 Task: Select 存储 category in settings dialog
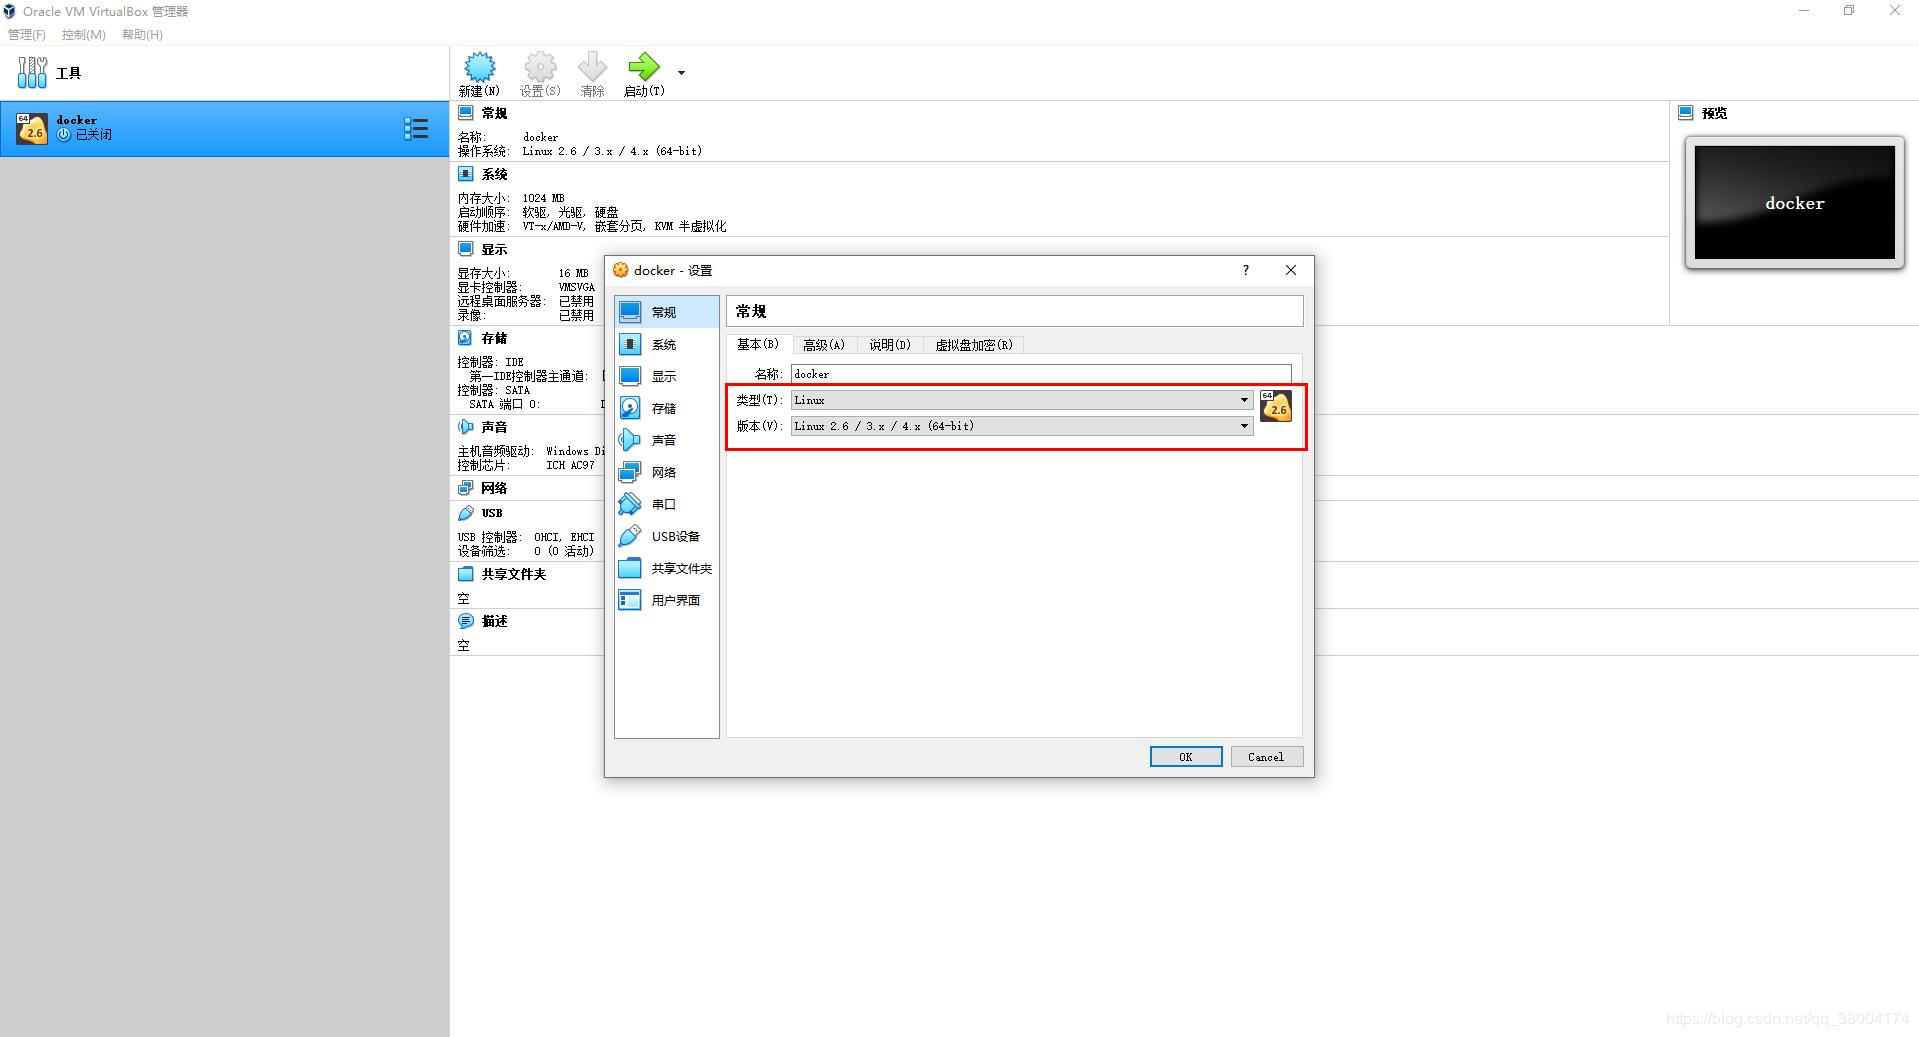(x=666, y=408)
